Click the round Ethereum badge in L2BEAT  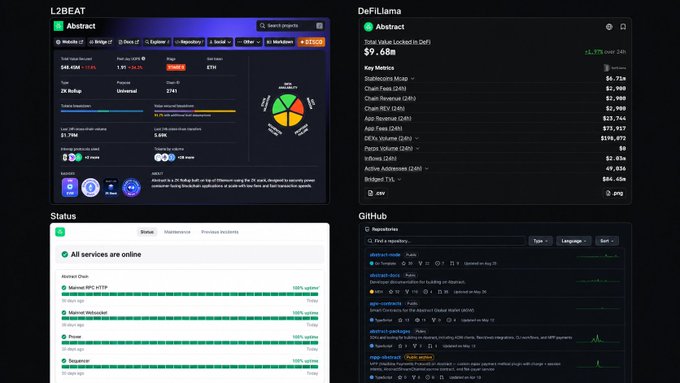(x=90, y=187)
